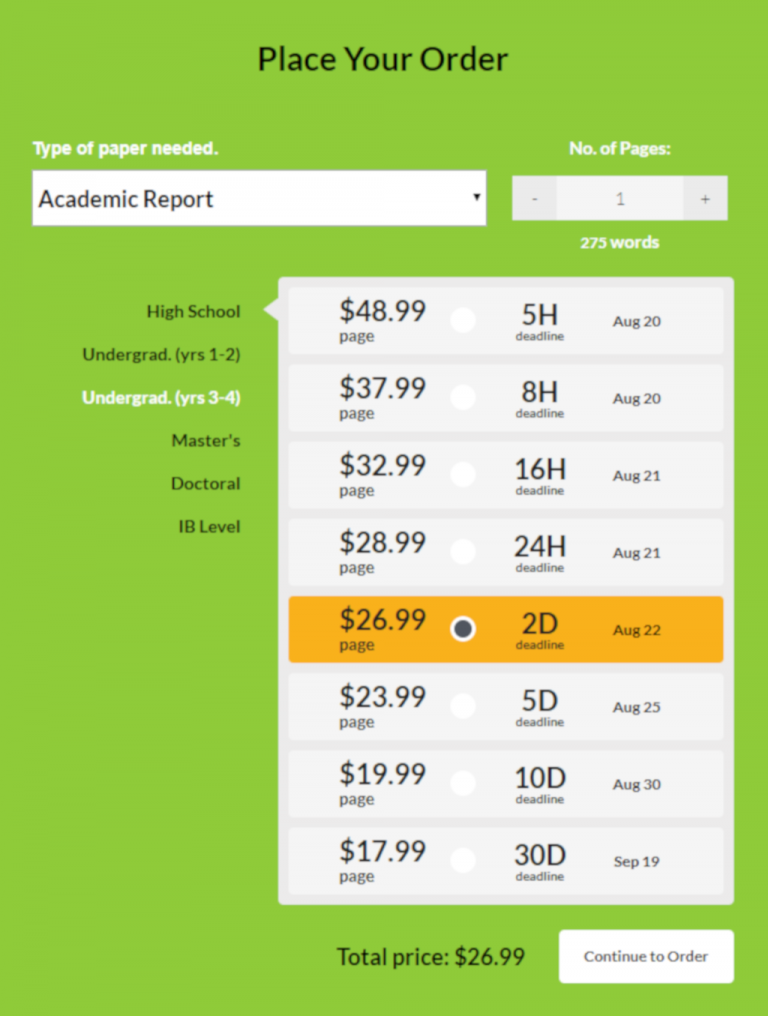This screenshot has width=768, height=1016.
Task: Choose the $19.99 10D deadline radio
Action: pos(463,783)
